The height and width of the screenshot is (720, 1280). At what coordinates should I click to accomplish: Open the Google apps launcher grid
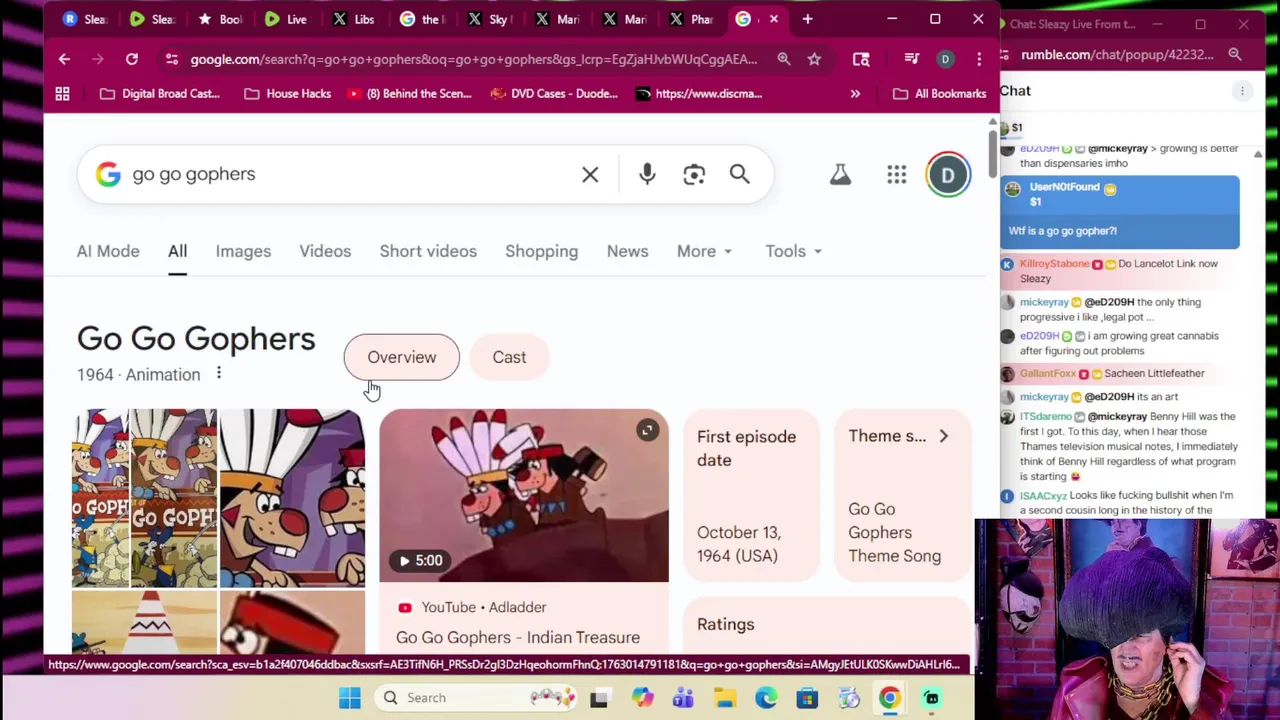[x=896, y=175]
